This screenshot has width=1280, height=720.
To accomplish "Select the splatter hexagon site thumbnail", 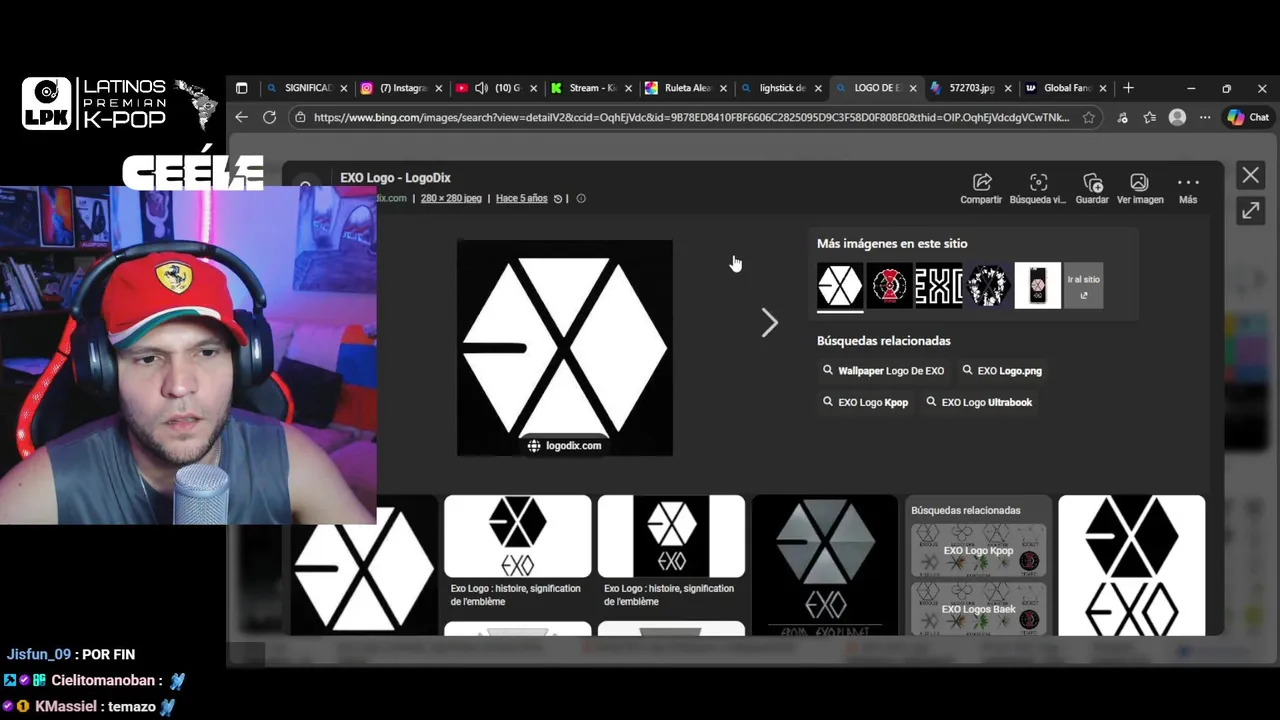I will coord(988,286).
